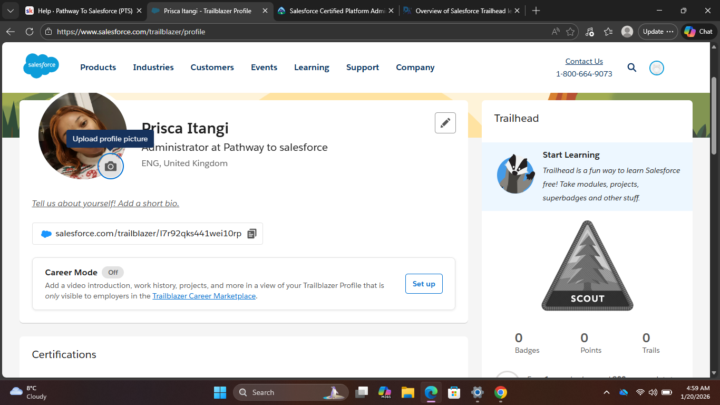Click the Career Mode Off status pill
The width and height of the screenshot is (720, 405).
(112, 272)
